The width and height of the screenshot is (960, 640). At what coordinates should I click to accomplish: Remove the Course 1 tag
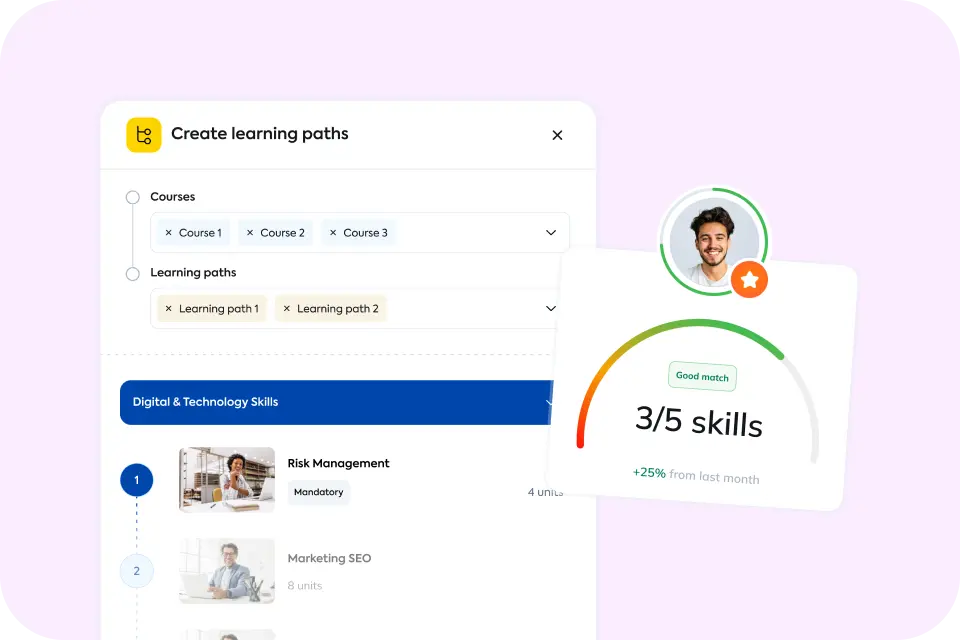[x=168, y=233]
